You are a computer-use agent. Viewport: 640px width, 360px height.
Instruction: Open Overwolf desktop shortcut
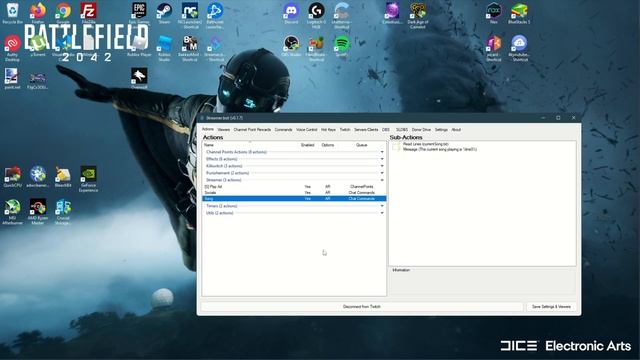139,79
